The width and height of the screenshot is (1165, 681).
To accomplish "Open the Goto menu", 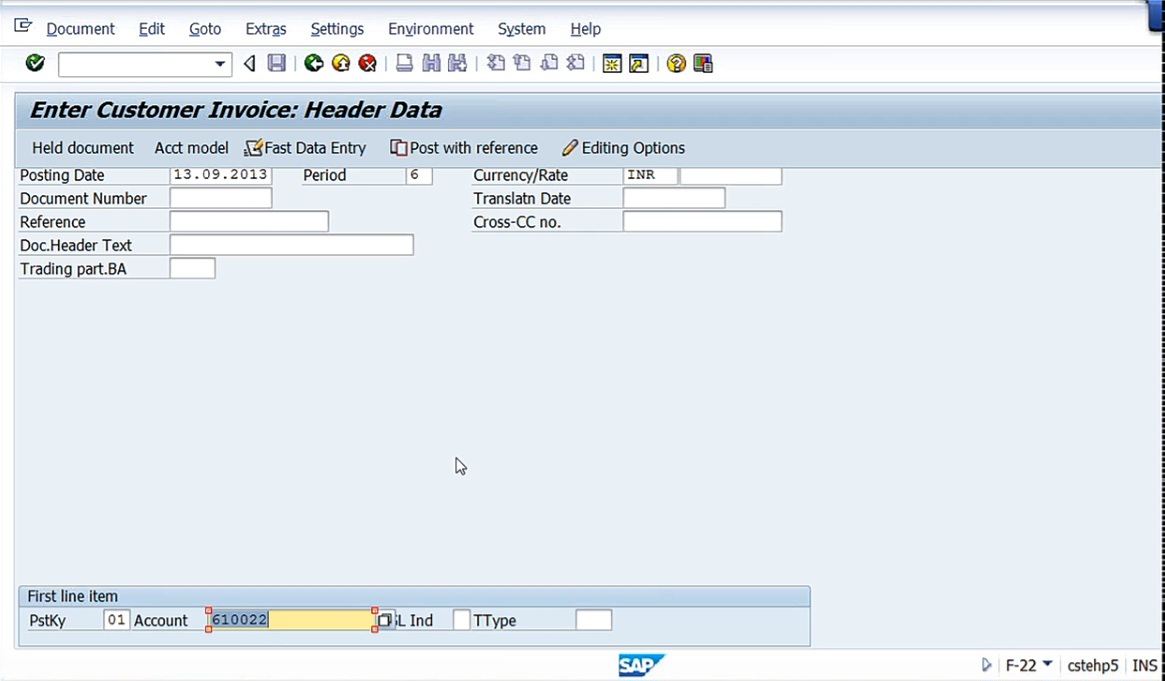I will 205,29.
